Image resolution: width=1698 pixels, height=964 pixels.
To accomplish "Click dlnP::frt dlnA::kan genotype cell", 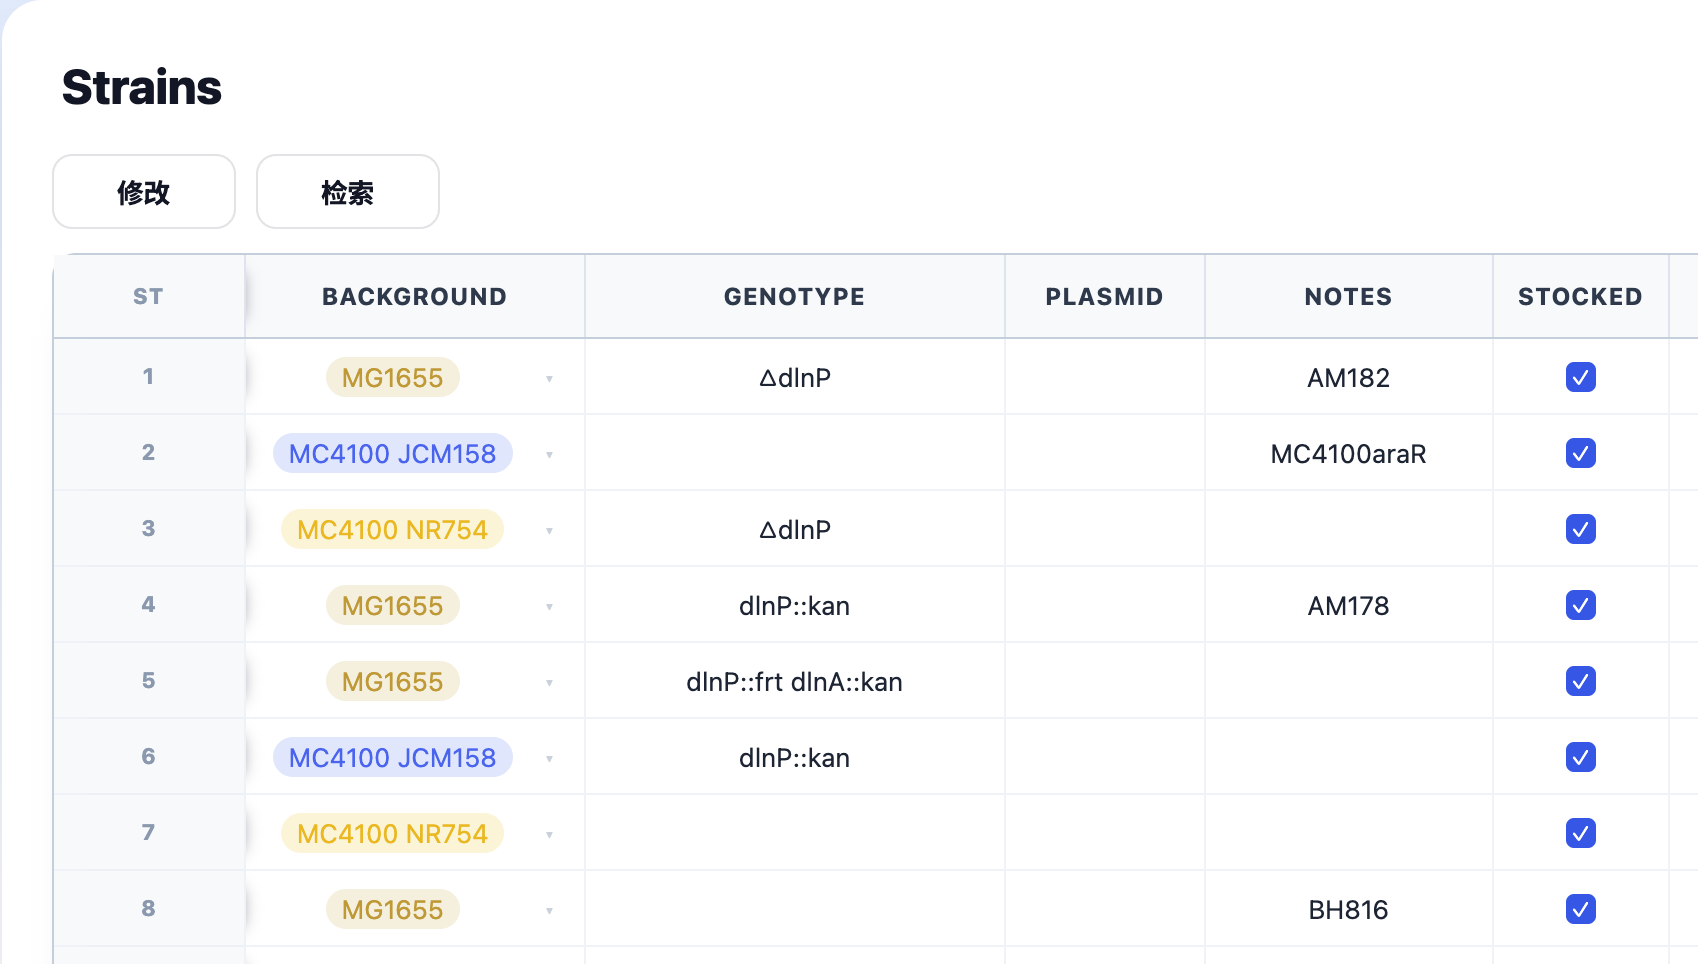I will click(795, 681).
